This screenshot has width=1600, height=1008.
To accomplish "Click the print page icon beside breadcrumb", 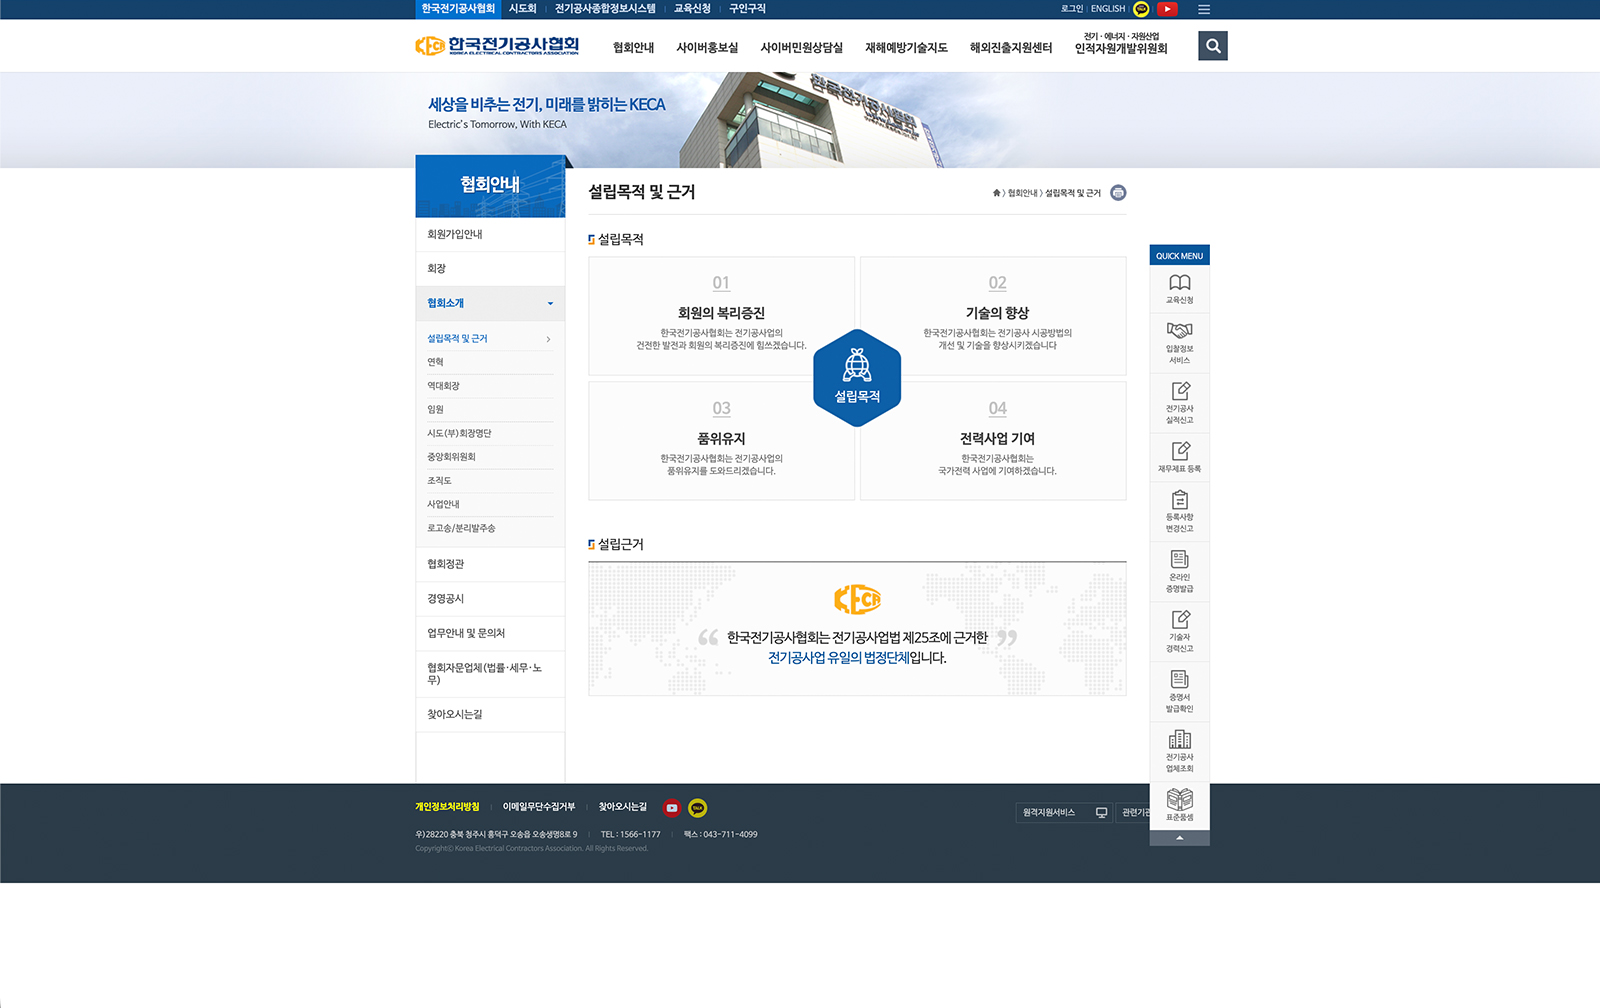I will [x=1118, y=193].
